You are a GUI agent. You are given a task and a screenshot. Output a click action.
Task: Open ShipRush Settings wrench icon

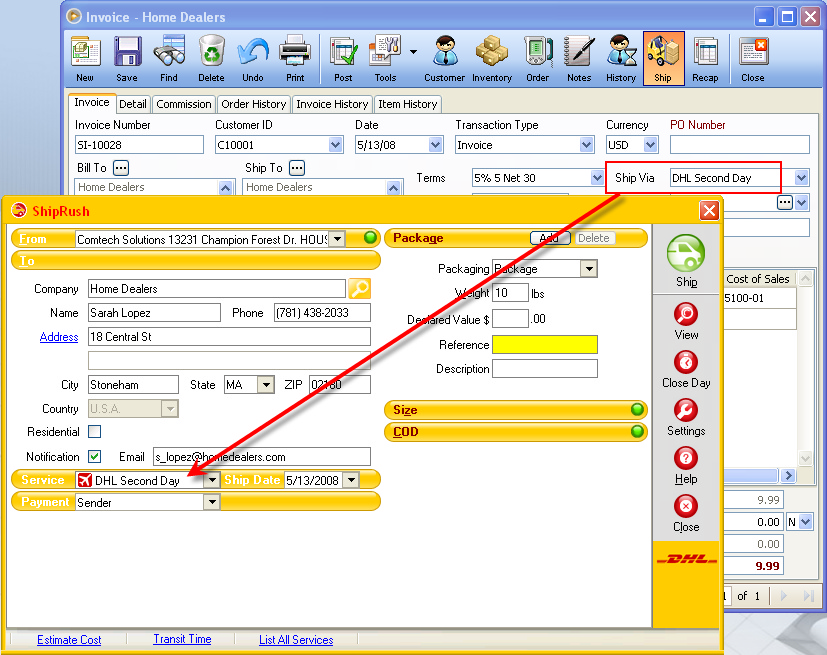[x=686, y=410]
